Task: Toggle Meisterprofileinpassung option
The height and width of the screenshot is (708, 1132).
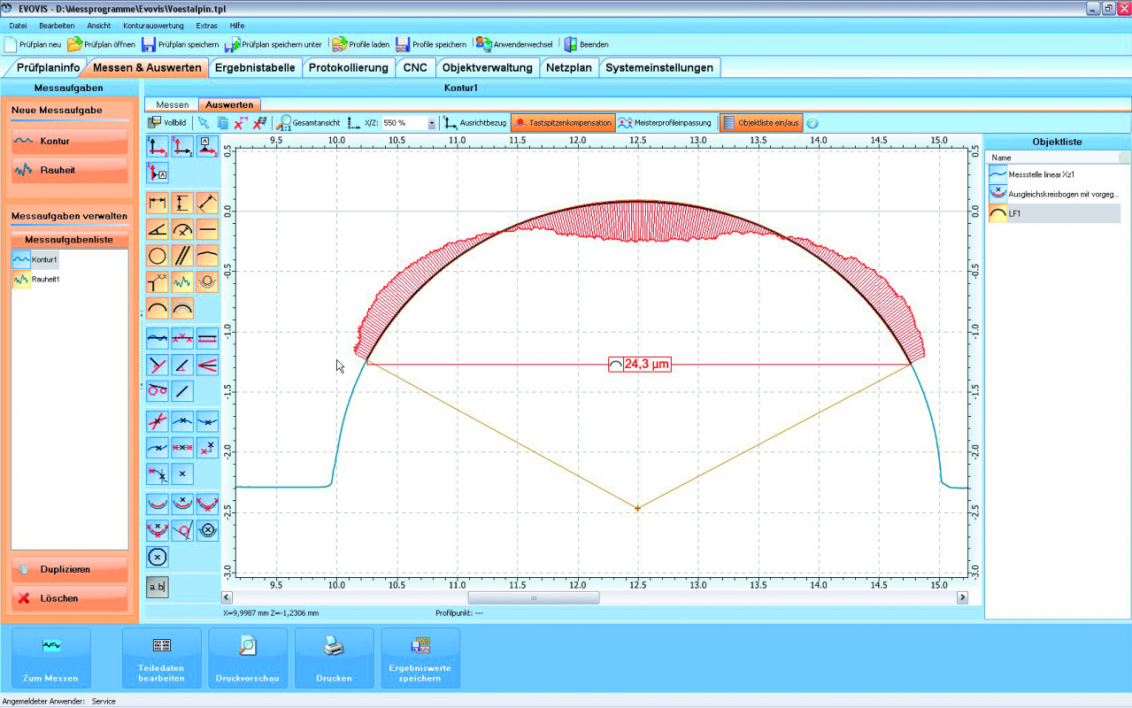Action: [665, 123]
